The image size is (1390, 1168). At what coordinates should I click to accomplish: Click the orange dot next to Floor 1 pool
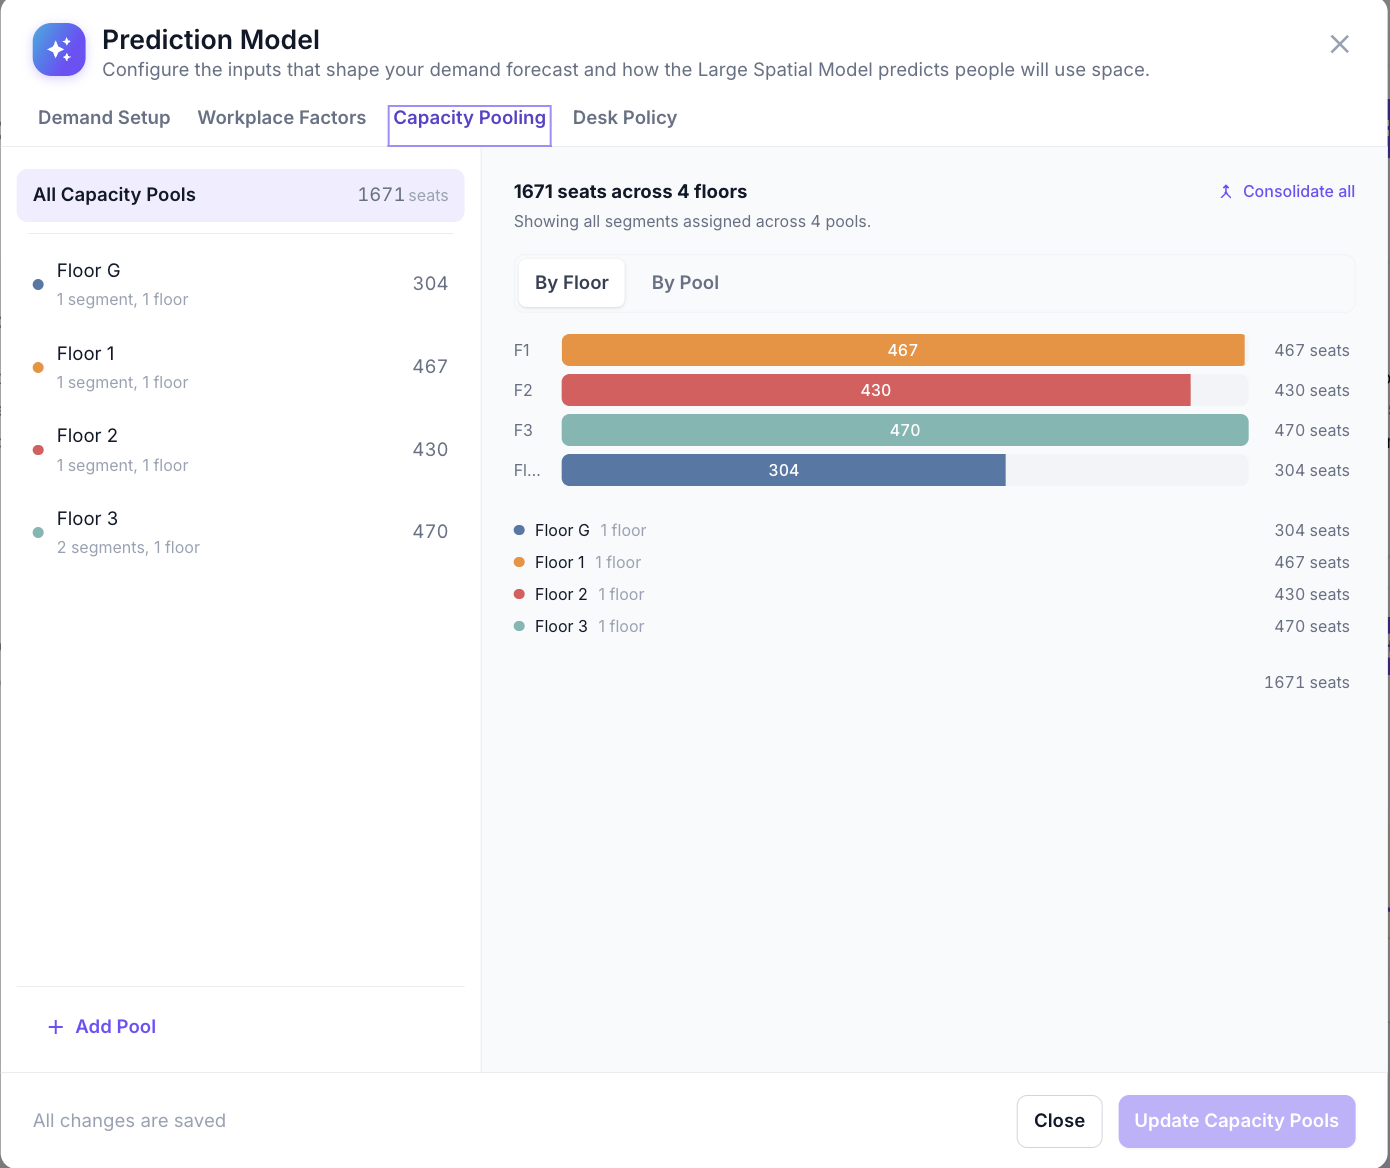(x=38, y=367)
